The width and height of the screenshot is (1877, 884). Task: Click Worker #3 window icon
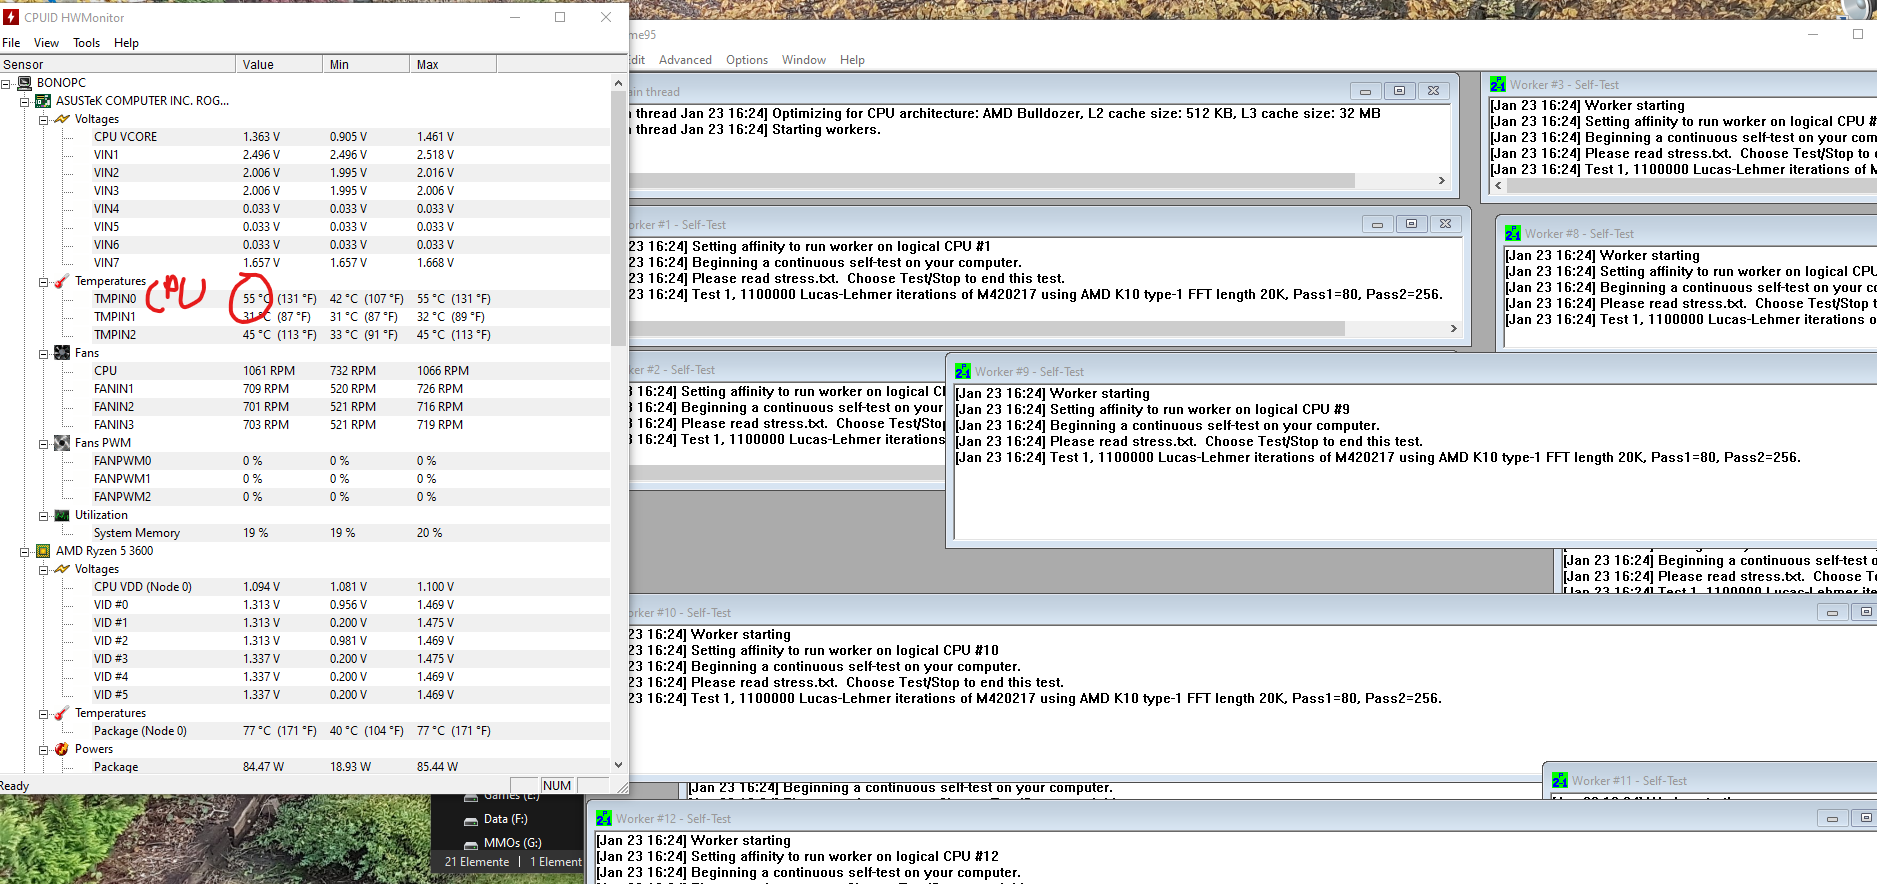click(1497, 85)
